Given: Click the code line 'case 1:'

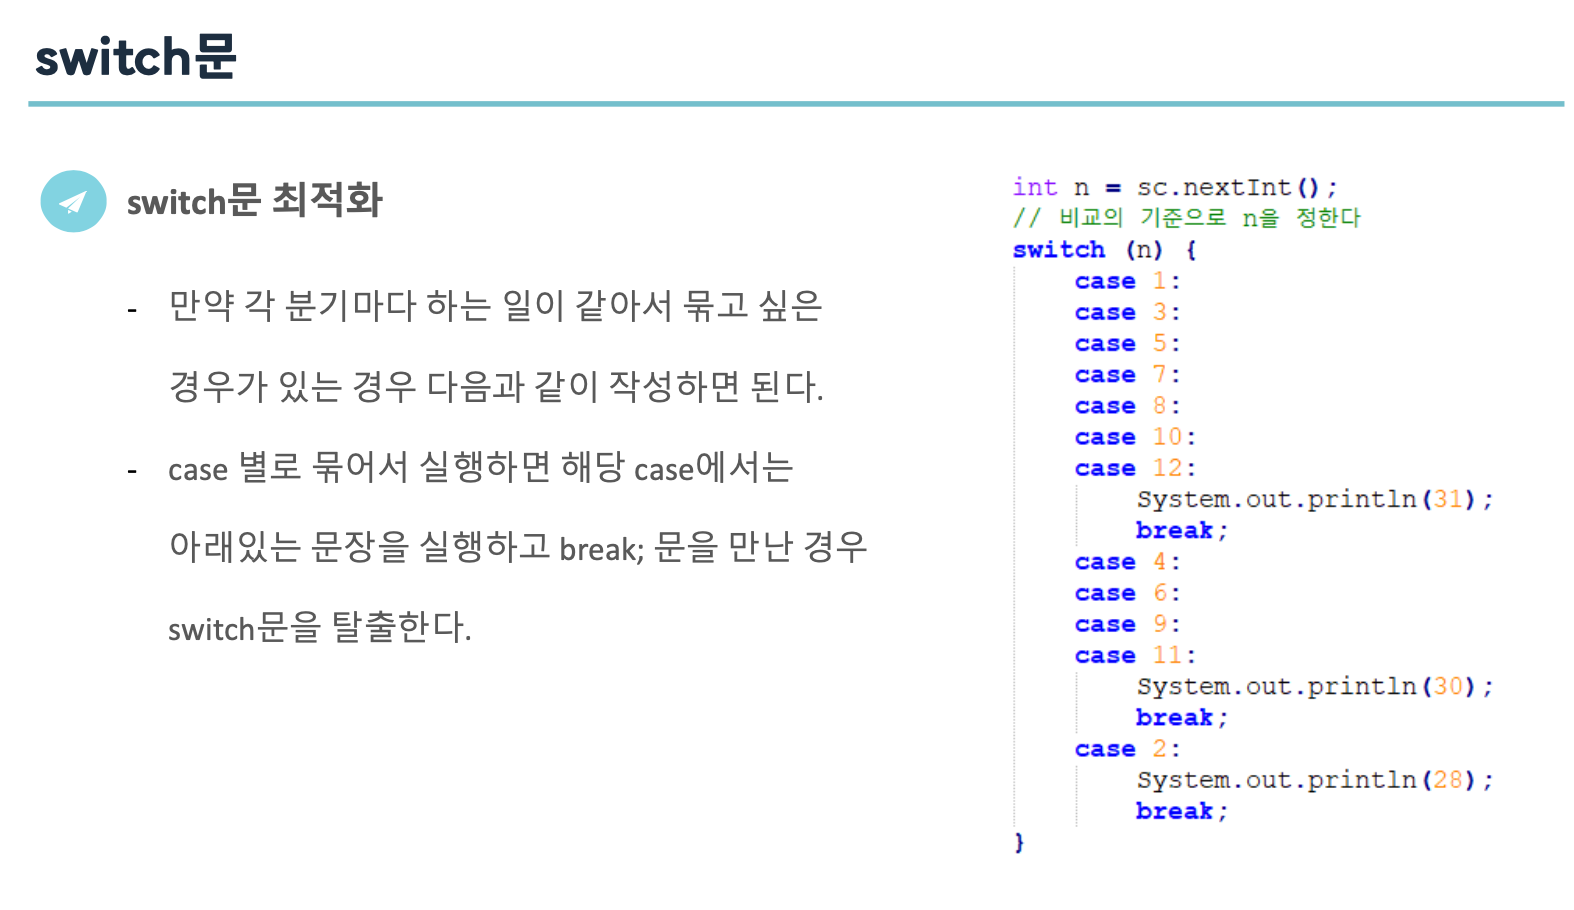Looking at the screenshot, I should coord(1127,281).
